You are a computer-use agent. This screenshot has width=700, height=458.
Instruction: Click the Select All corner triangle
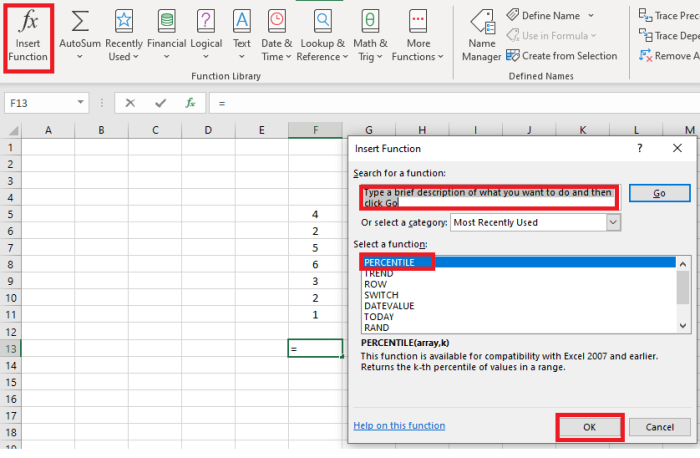click(13, 130)
